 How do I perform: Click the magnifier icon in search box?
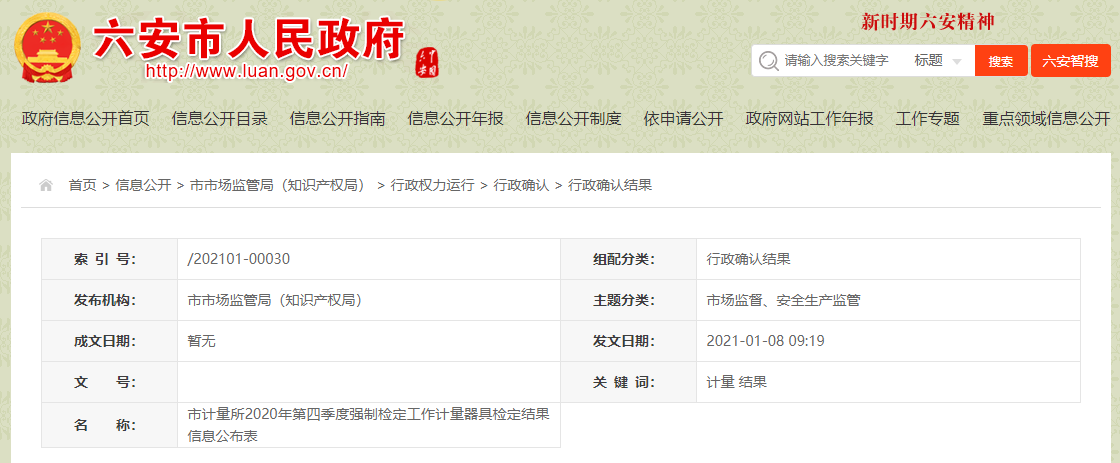[x=768, y=61]
